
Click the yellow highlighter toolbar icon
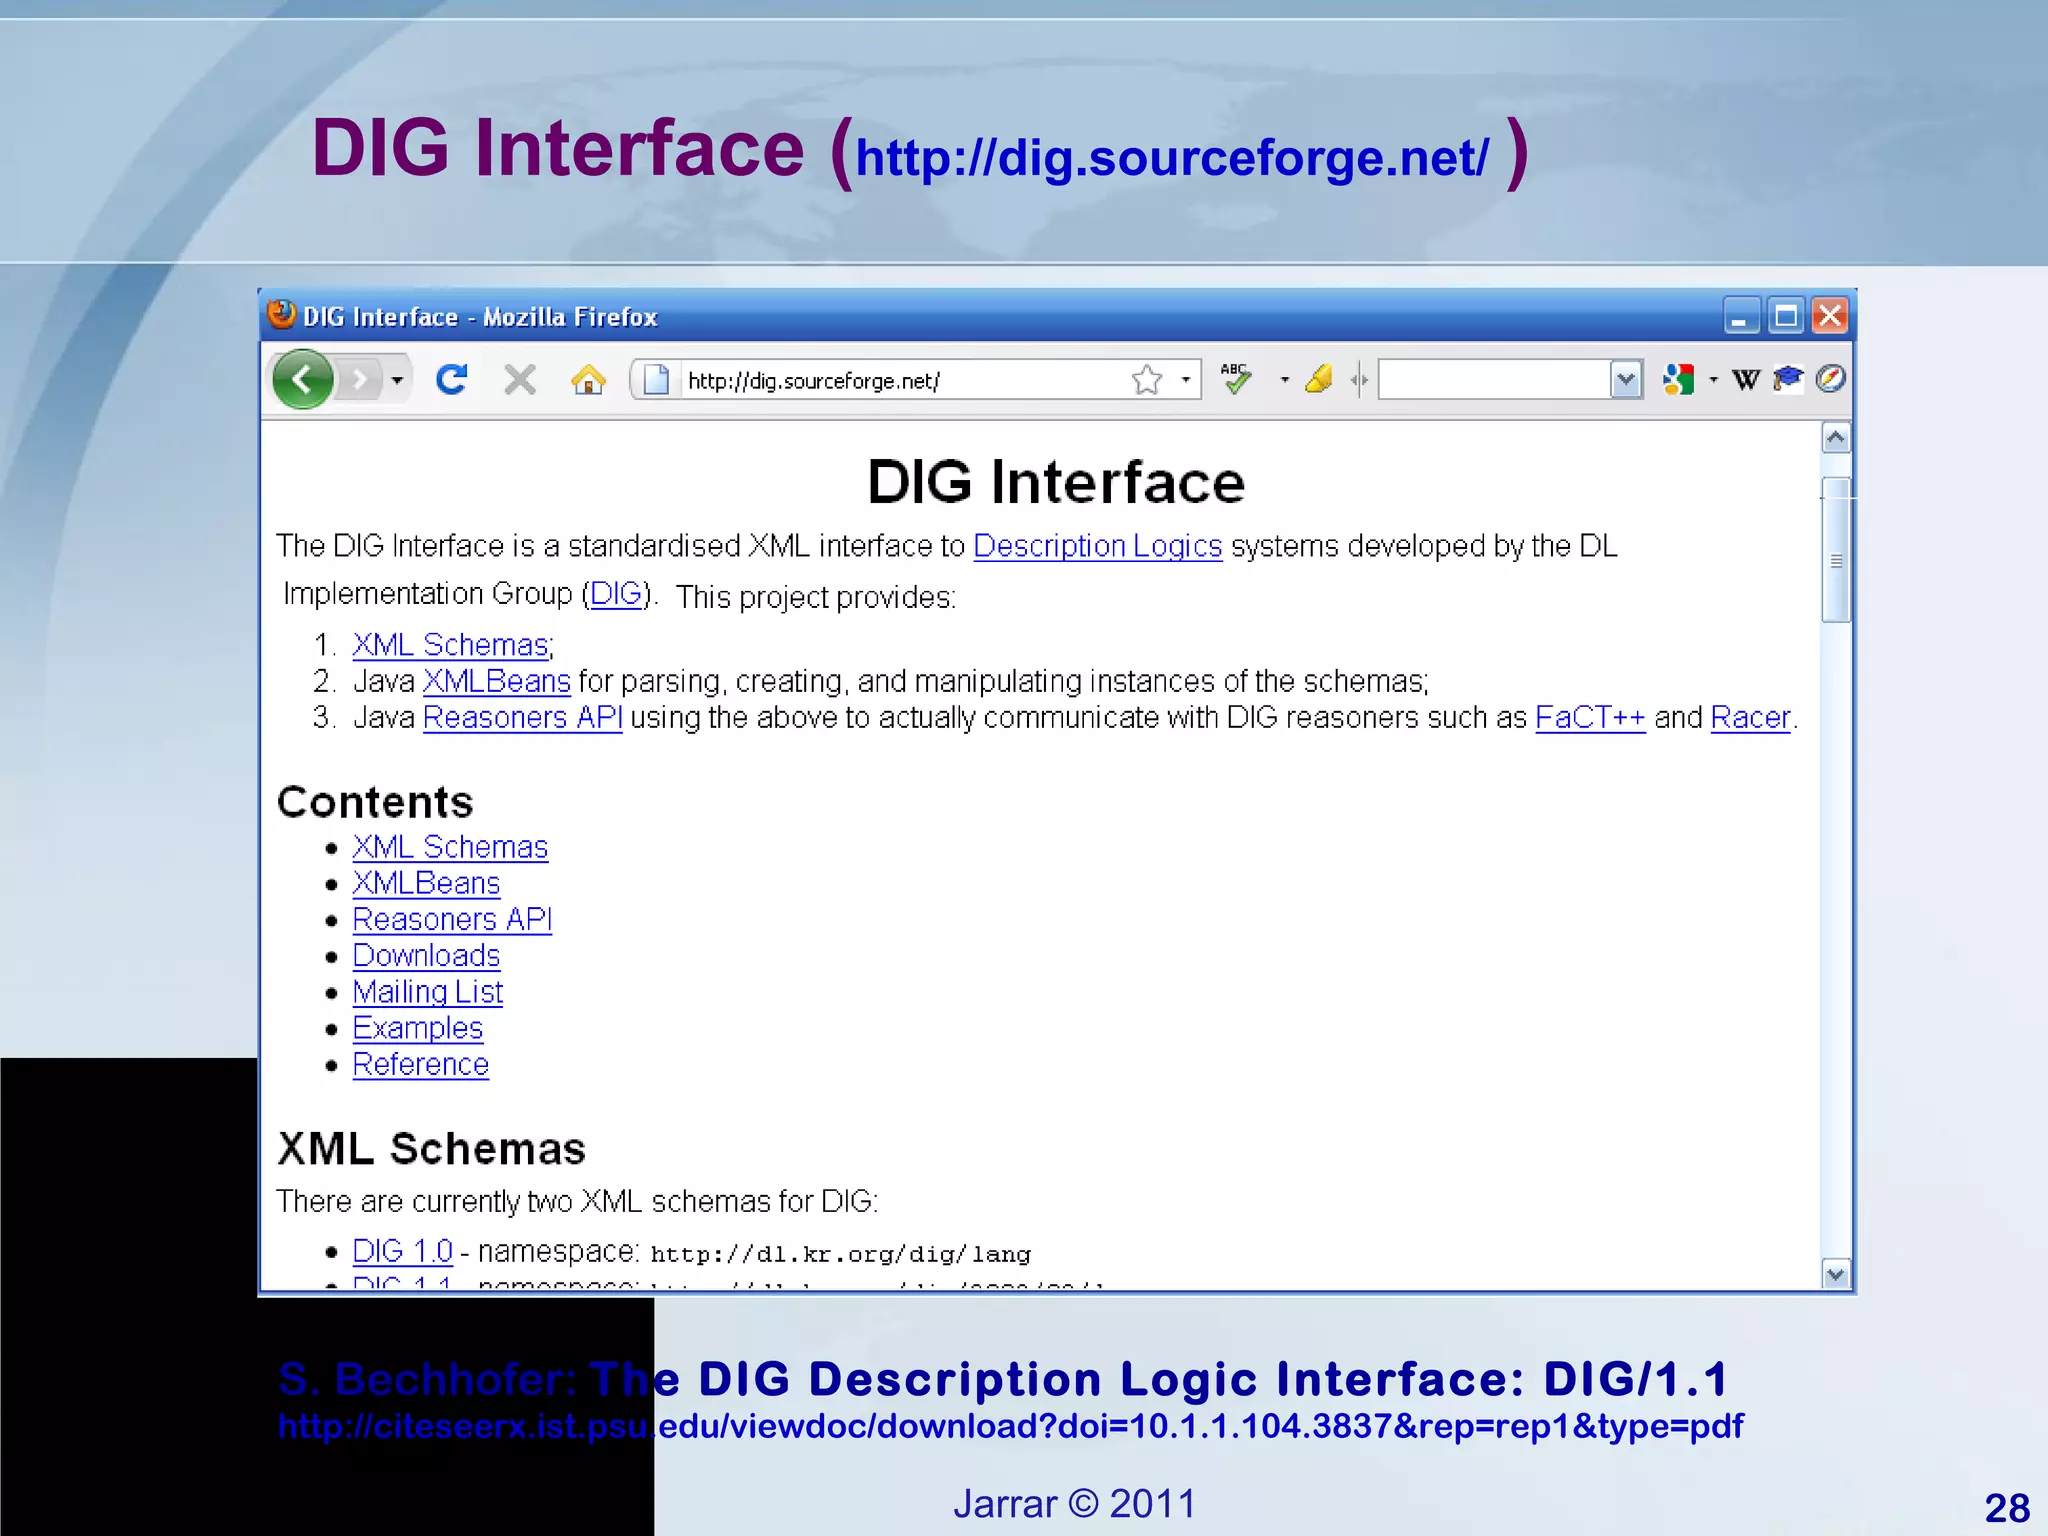point(1319,379)
